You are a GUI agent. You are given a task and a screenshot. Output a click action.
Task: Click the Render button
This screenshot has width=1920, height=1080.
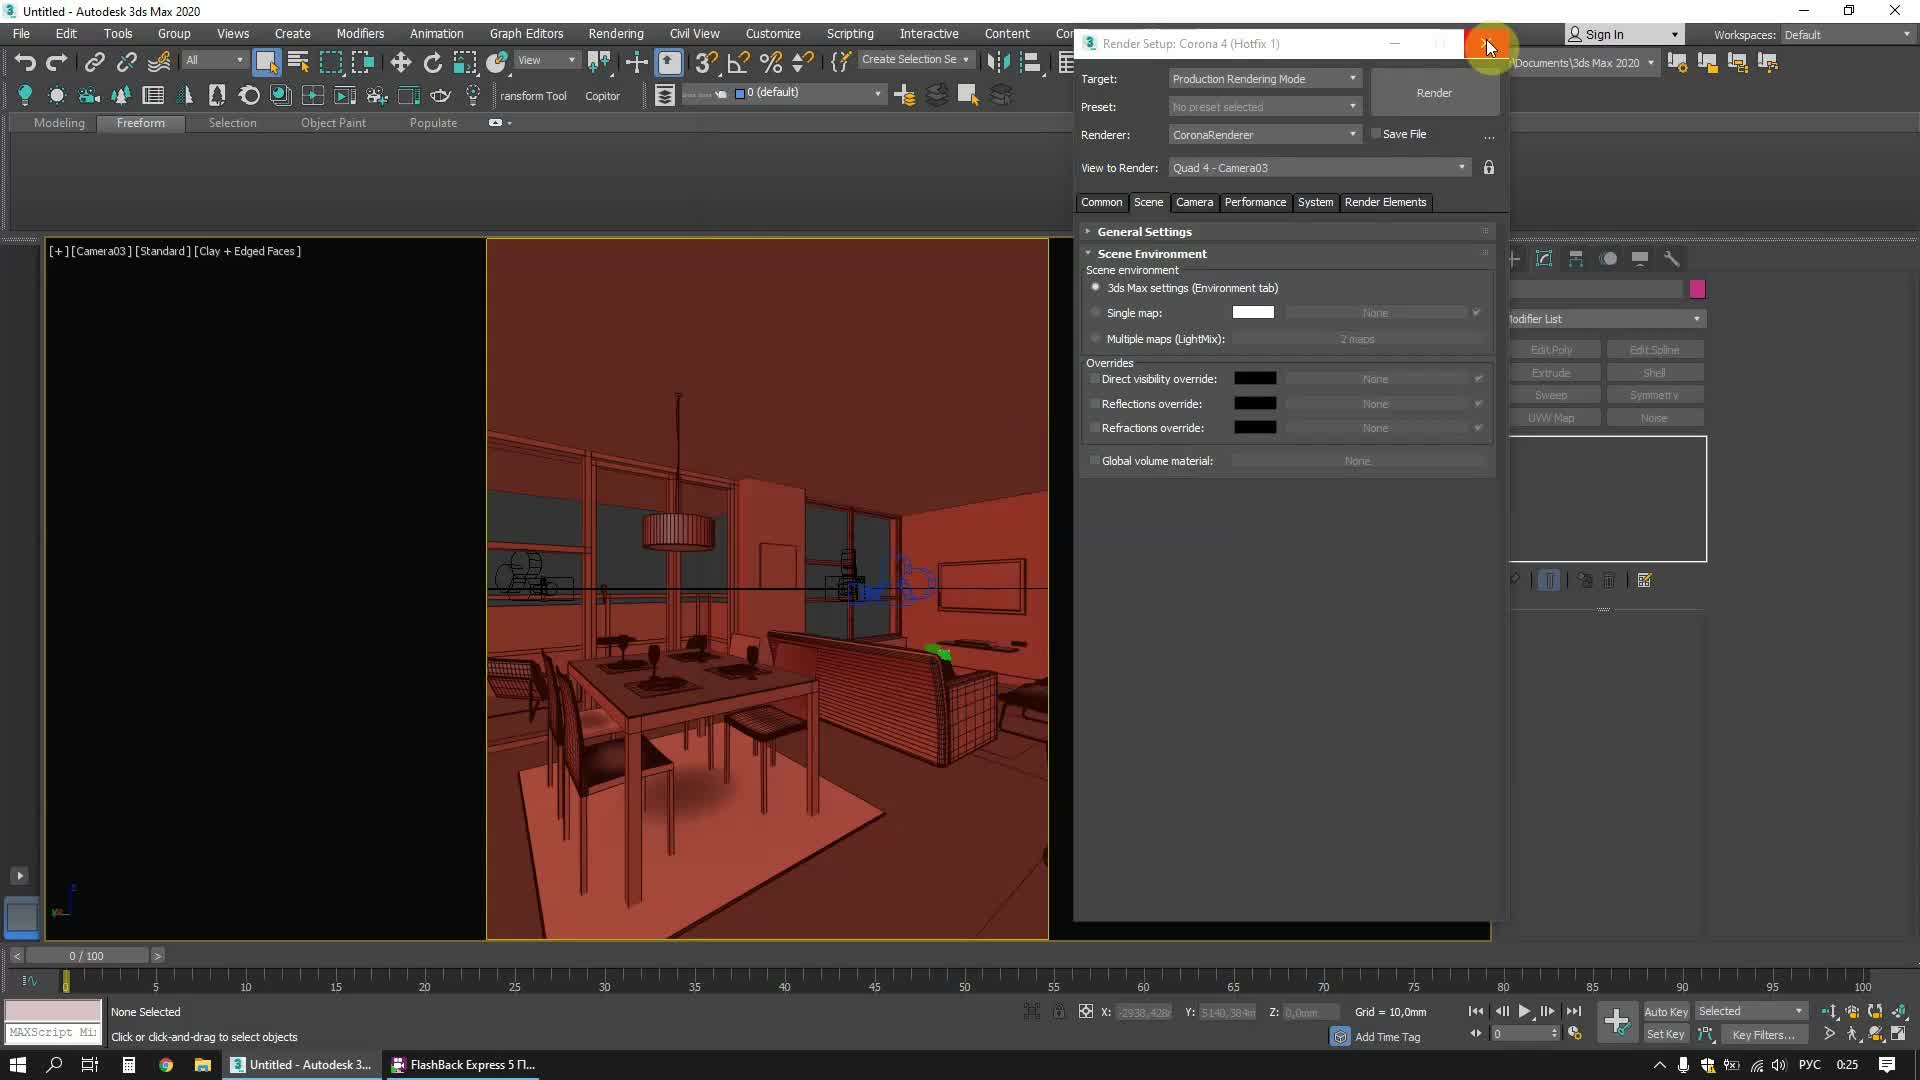point(1434,93)
